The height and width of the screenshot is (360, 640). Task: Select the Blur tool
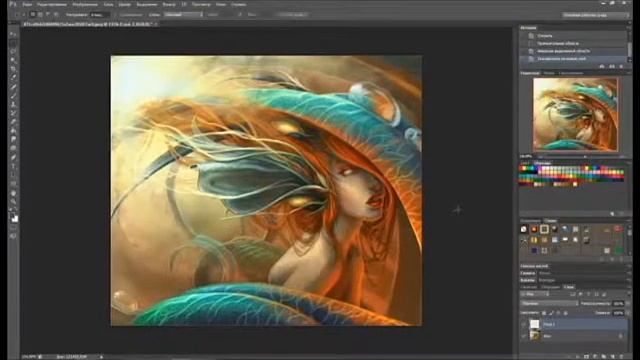click(13, 139)
